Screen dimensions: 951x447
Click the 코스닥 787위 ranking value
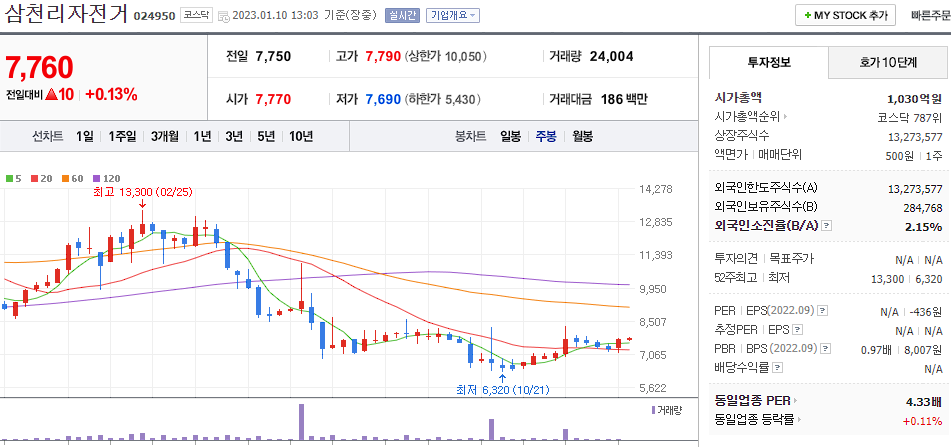(910, 117)
